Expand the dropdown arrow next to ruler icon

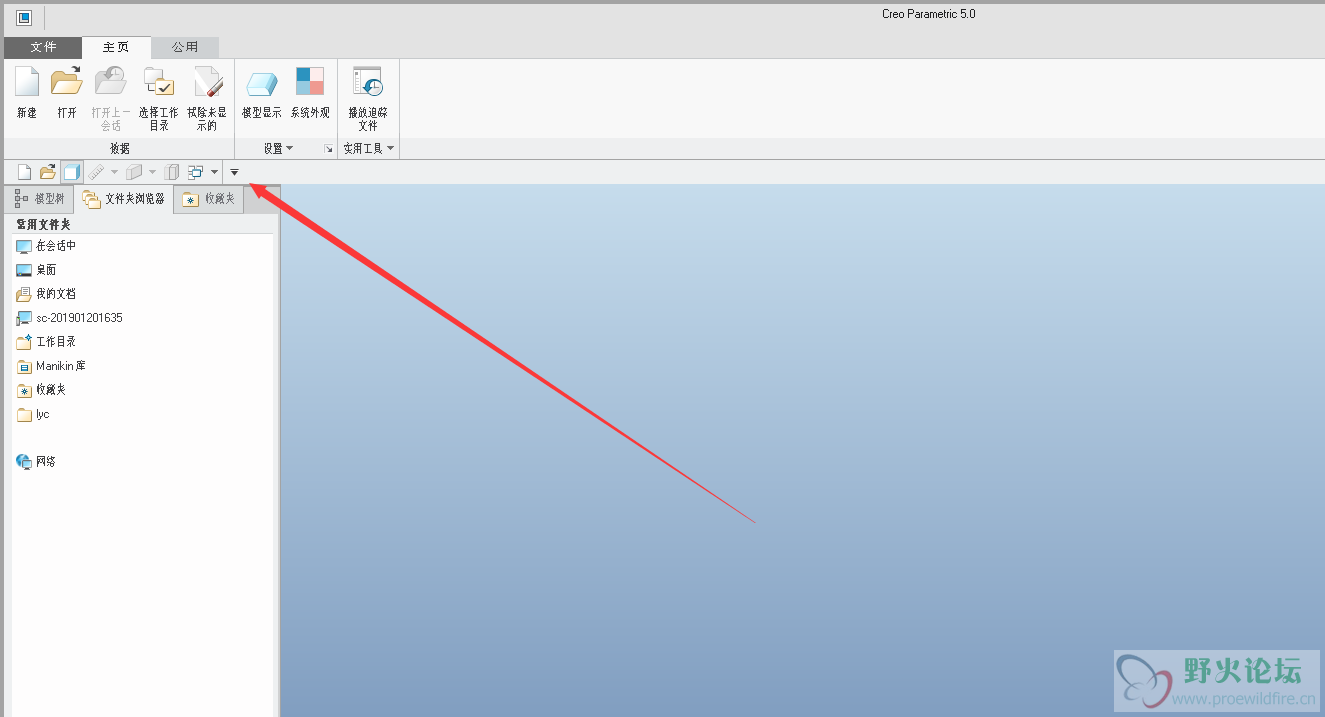[x=114, y=172]
